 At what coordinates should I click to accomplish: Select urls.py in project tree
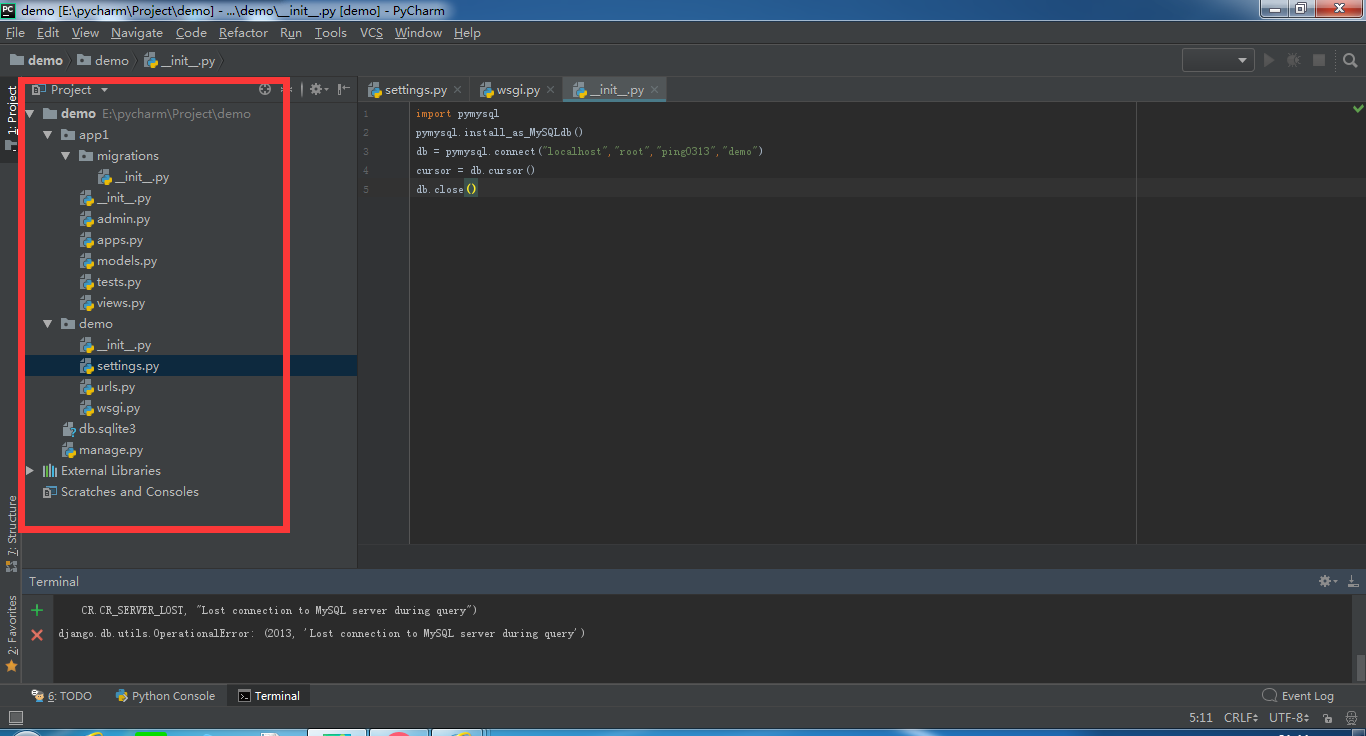click(x=108, y=387)
